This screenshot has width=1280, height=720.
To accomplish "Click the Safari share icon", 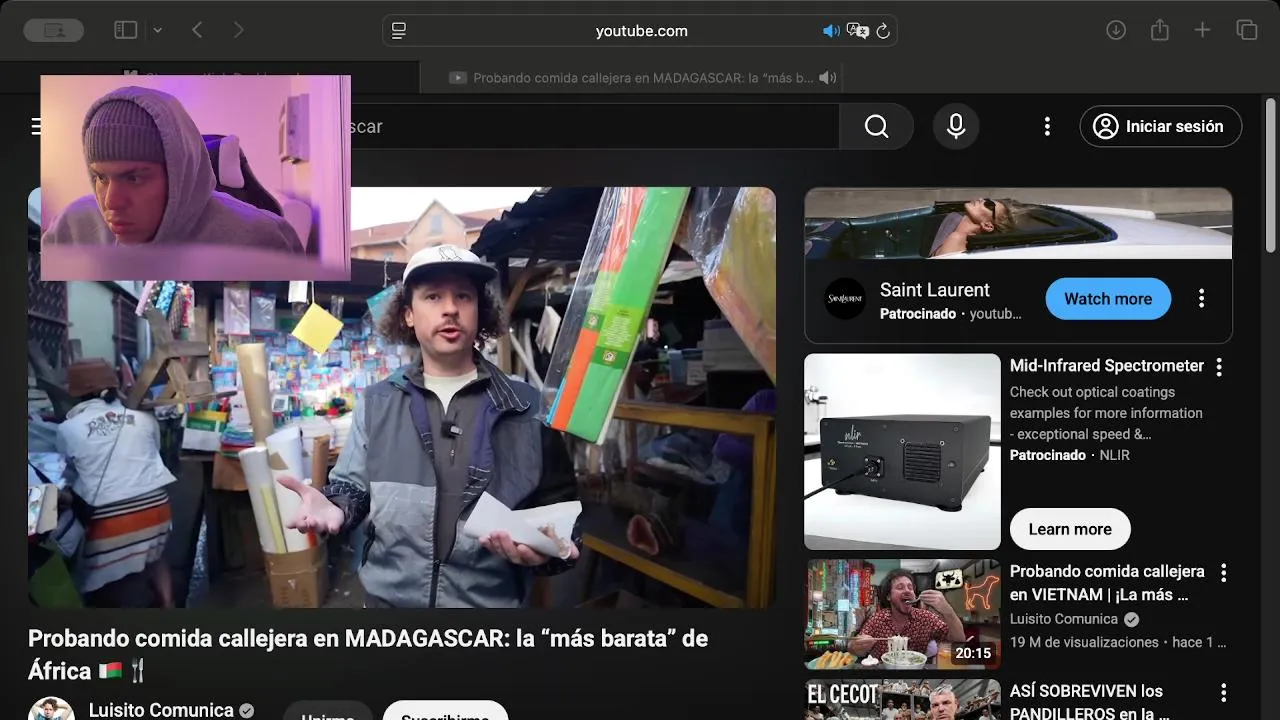I will point(1160,31).
